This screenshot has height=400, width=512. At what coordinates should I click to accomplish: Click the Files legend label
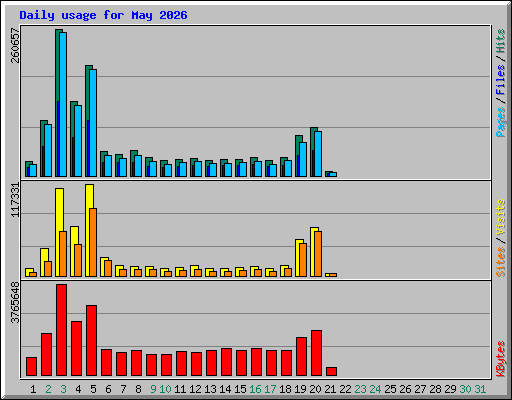click(x=500, y=79)
